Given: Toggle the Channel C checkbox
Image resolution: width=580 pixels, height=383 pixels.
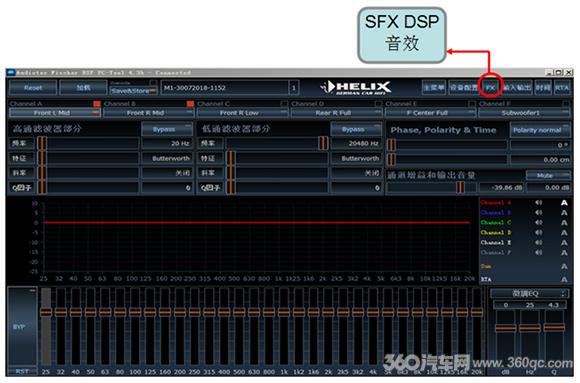Looking at the screenshot, I should tap(284, 104).
